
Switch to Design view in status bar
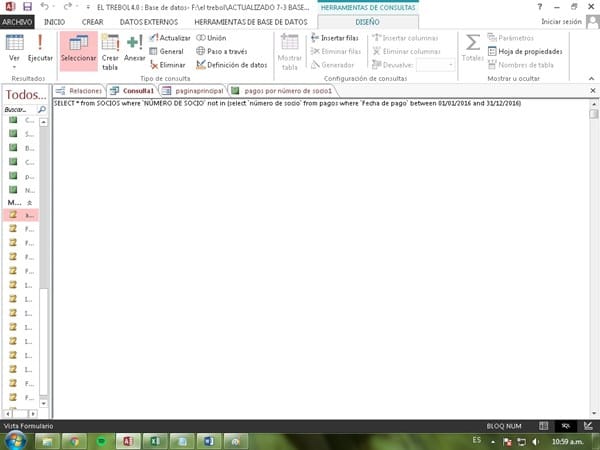pyautogui.click(x=589, y=426)
